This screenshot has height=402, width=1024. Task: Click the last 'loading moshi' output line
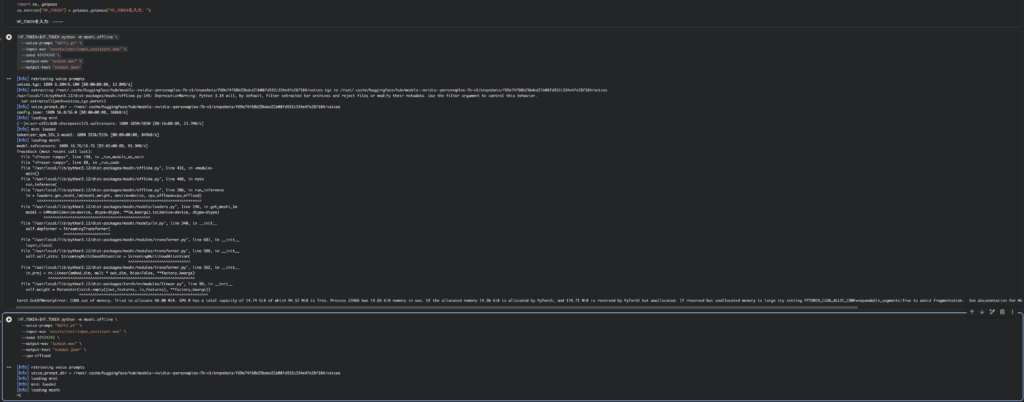pyautogui.click(x=33, y=391)
